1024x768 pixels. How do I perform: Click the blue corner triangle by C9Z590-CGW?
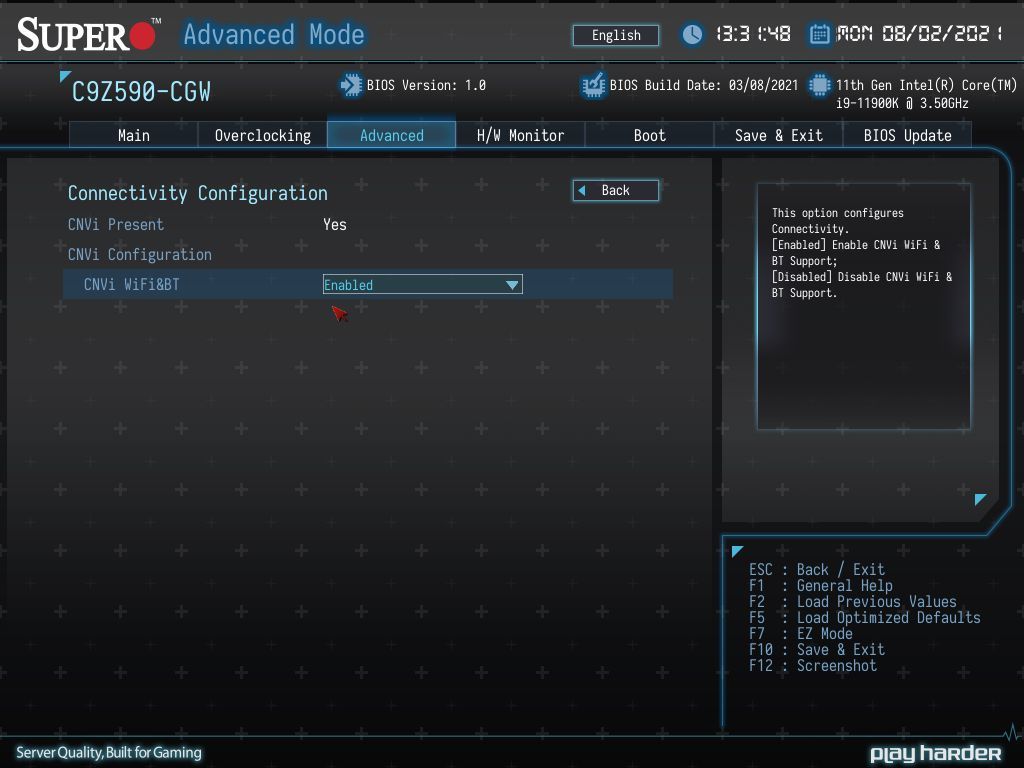point(64,76)
